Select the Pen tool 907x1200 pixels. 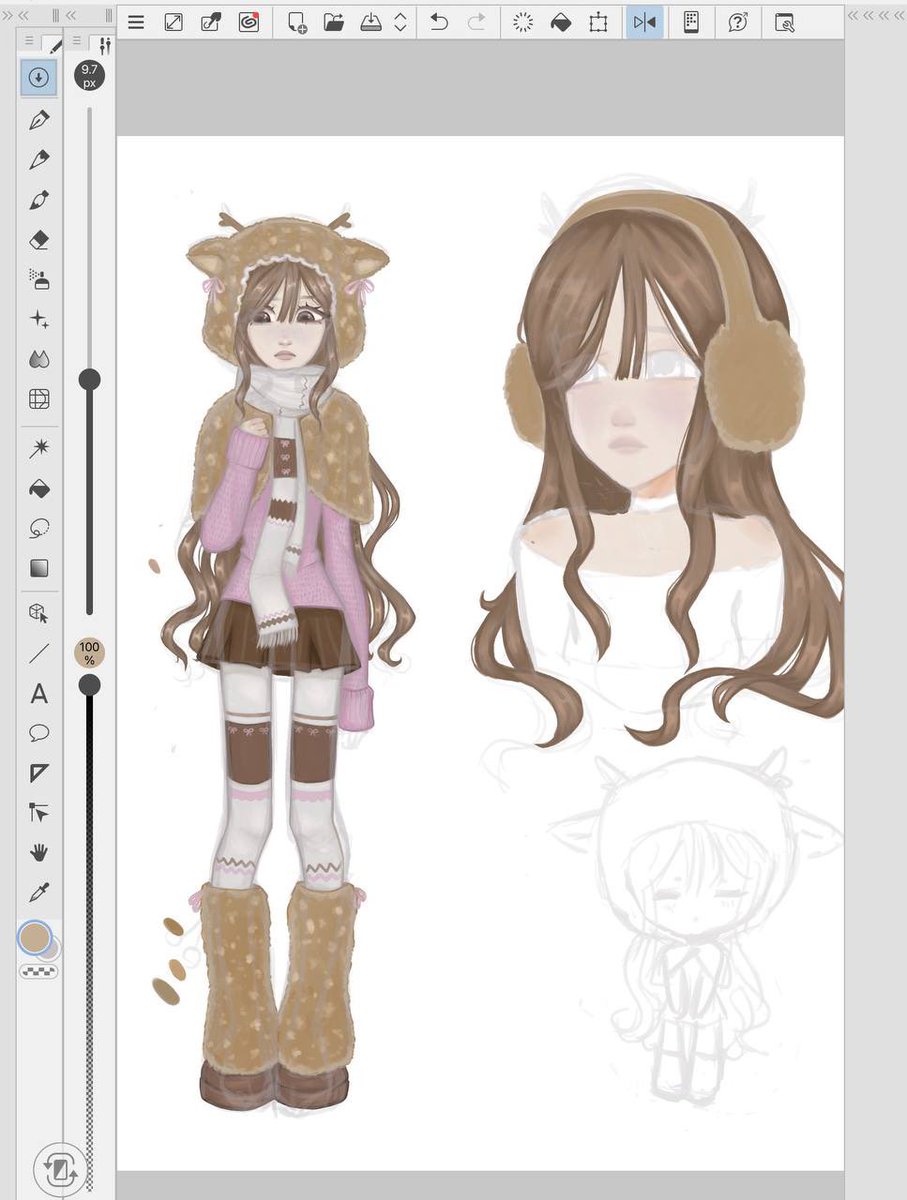pos(39,121)
